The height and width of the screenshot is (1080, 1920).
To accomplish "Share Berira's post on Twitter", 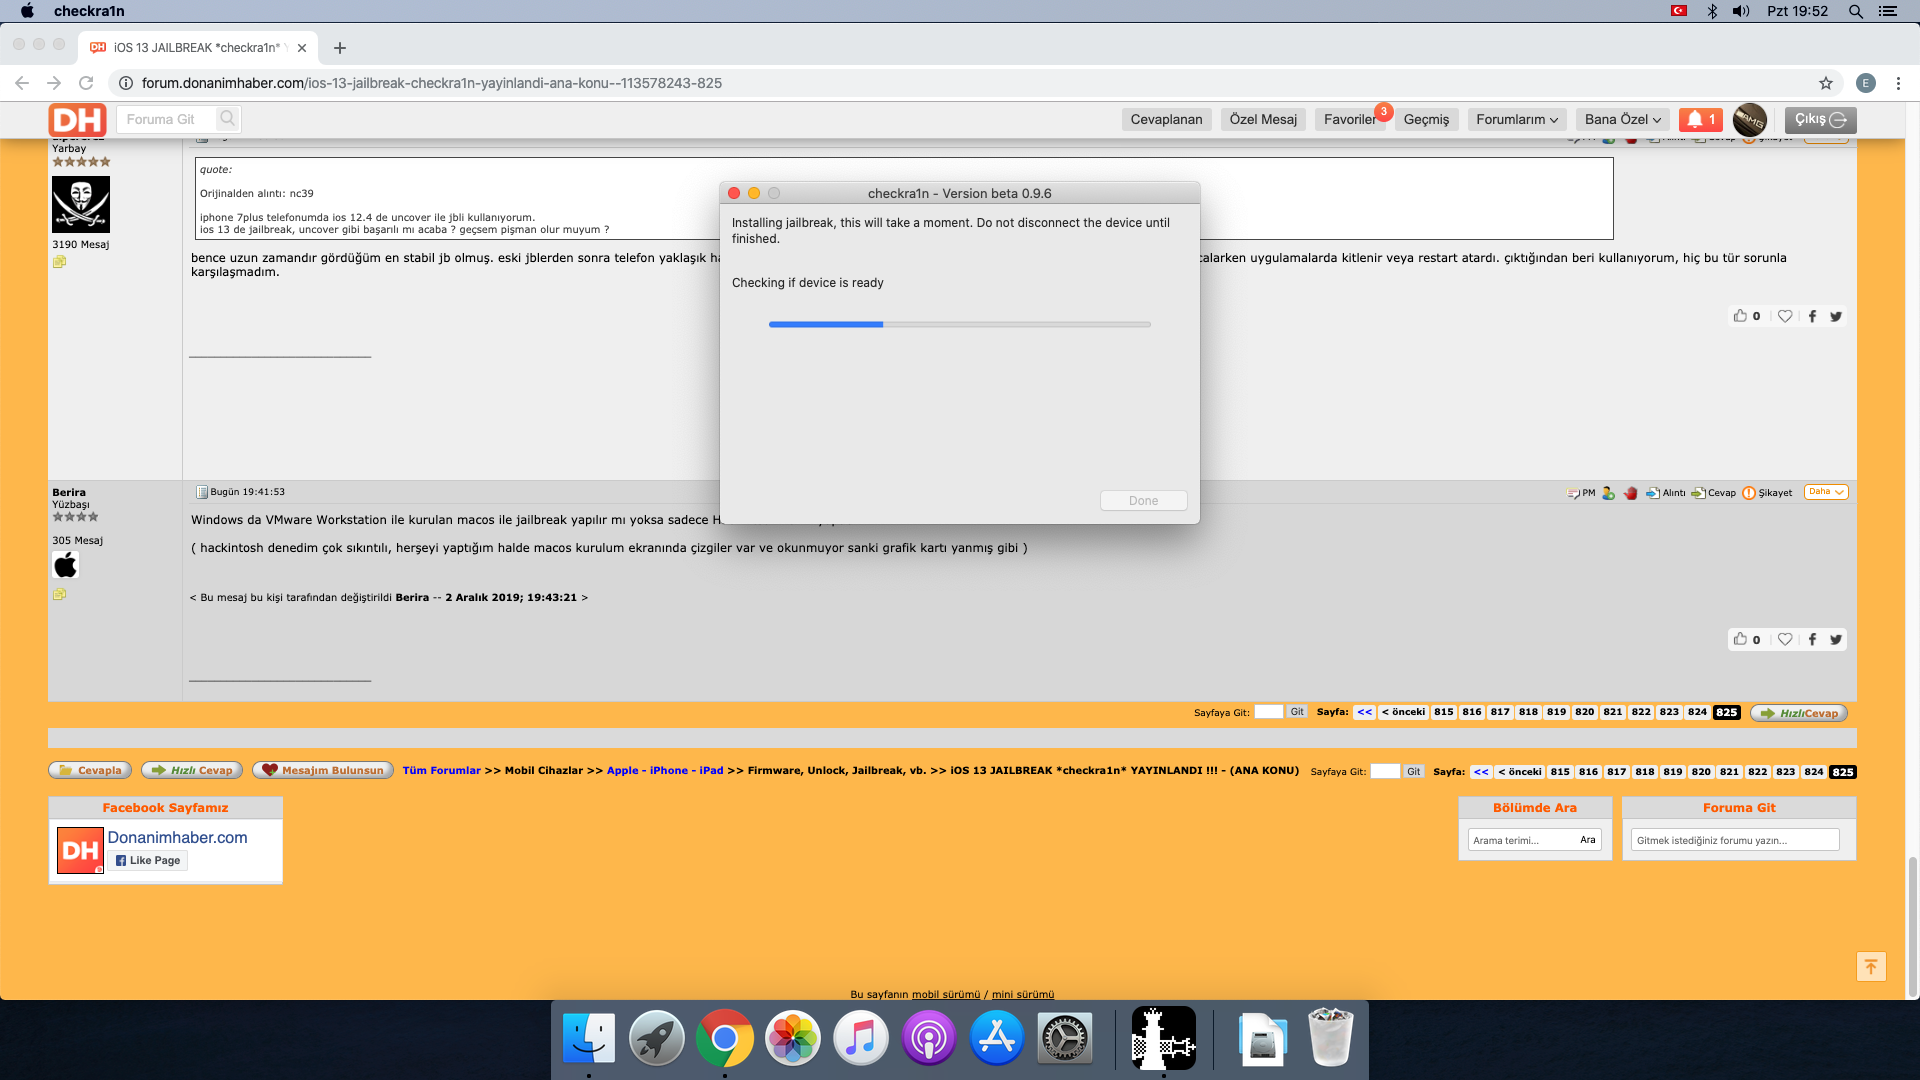I will click(x=1836, y=639).
